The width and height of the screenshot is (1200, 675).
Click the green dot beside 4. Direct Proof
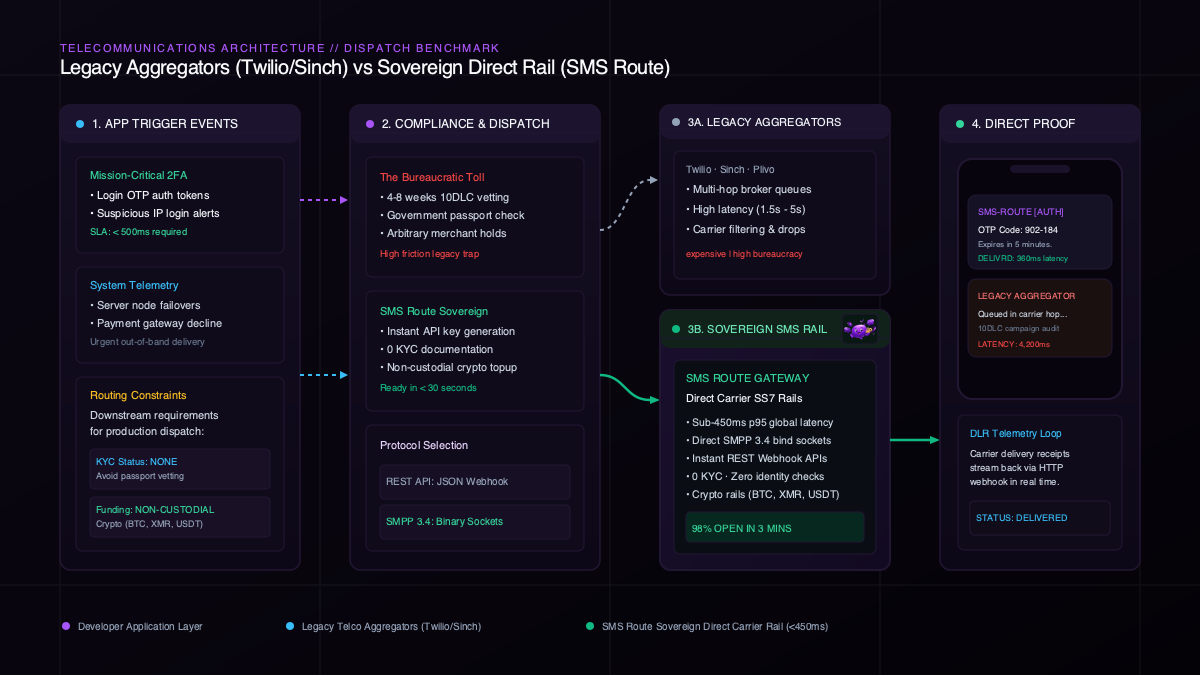[960, 124]
